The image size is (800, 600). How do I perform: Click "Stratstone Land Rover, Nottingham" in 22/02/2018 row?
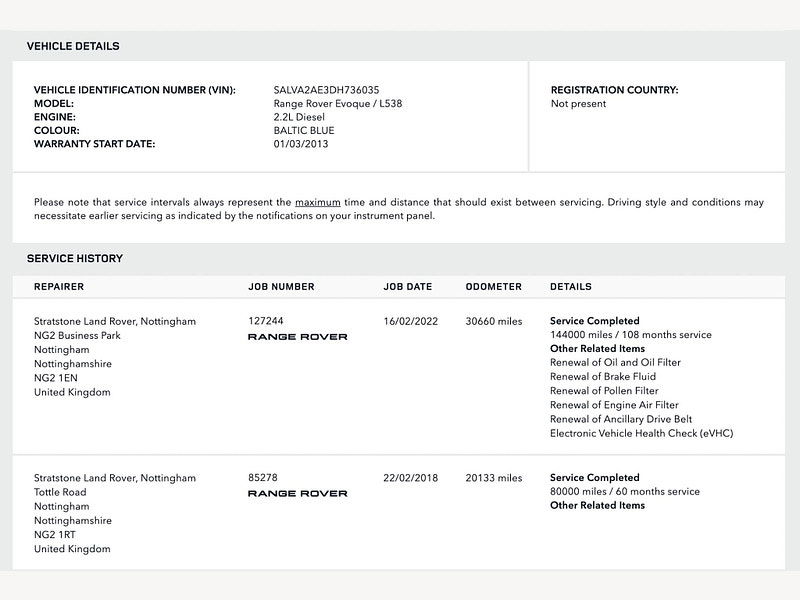pos(115,478)
